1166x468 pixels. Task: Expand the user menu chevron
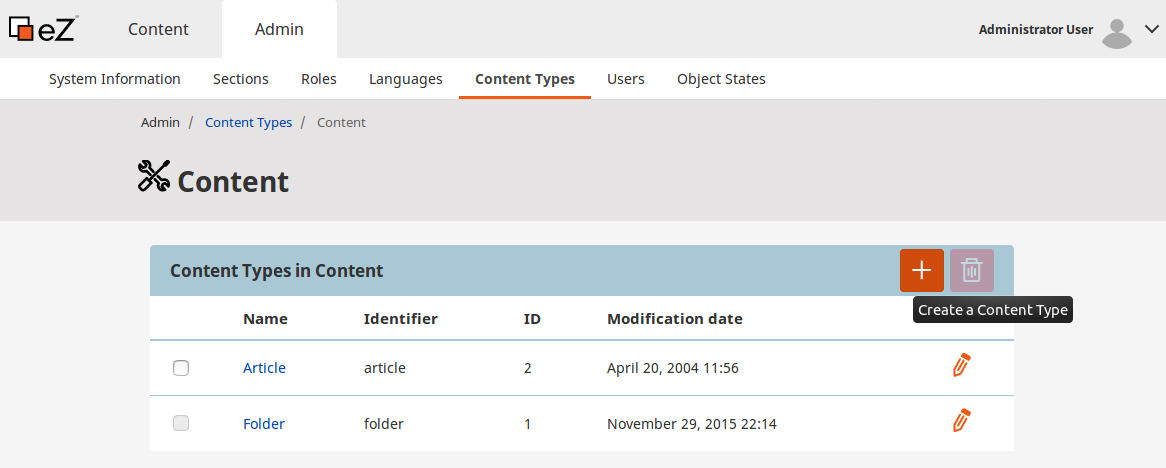click(1151, 30)
